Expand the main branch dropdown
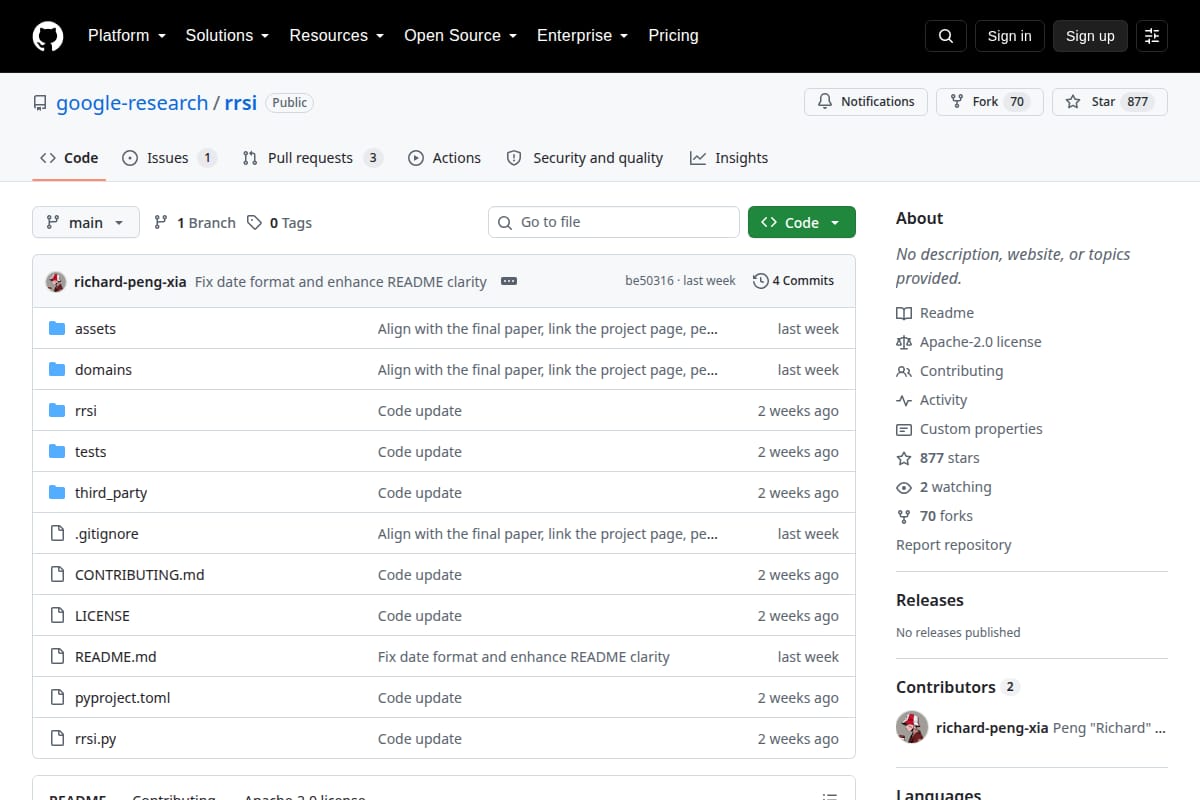Screen dimensions: 1200x800 point(86,222)
